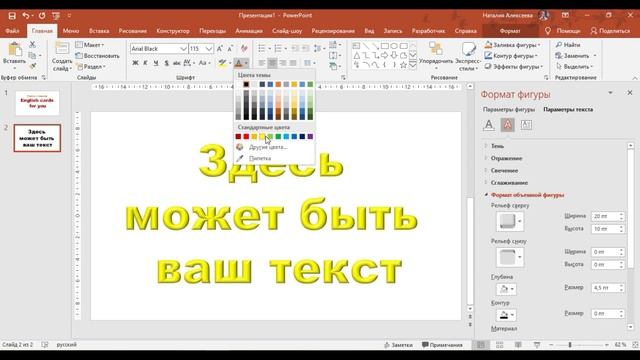This screenshot has height=360, width=640.
Task: Click the Пипетка eyedropper icon
Action: (x=240, y=158)
